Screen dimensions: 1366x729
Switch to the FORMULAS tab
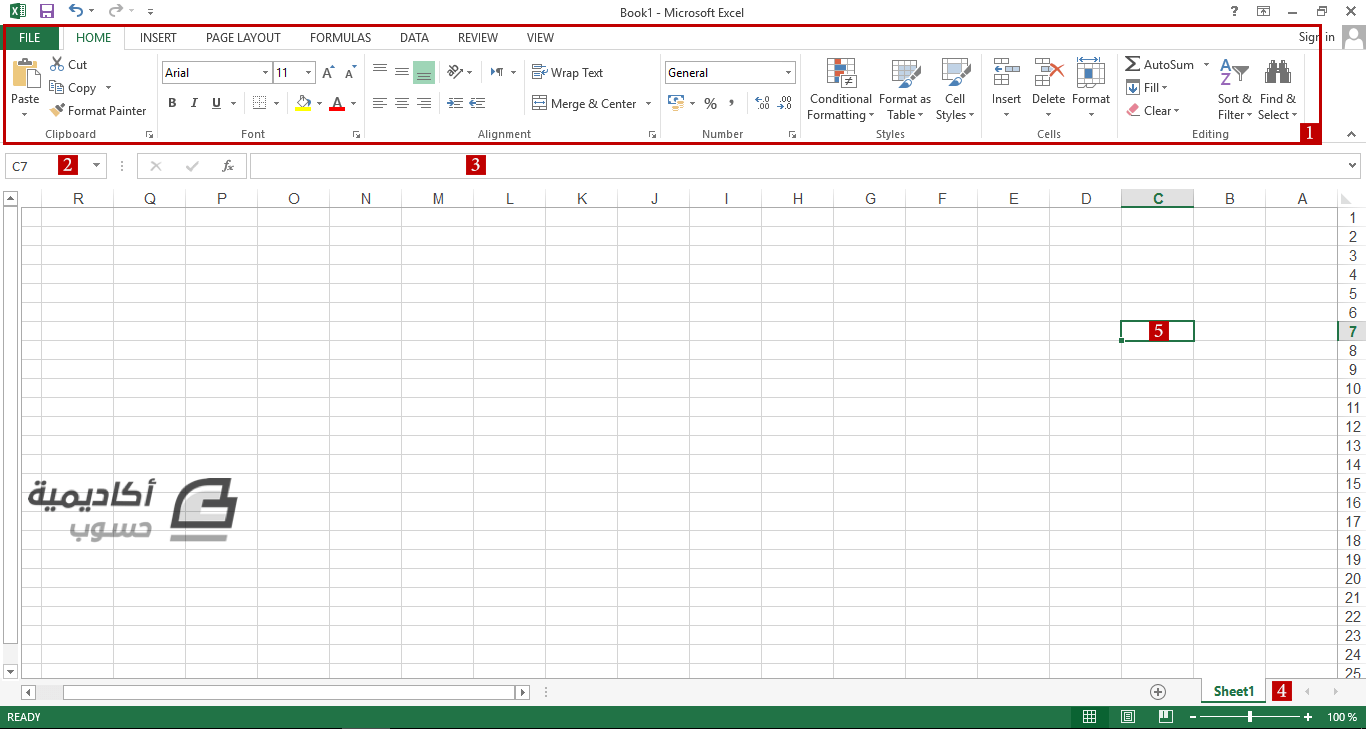[x=340, y=38]
